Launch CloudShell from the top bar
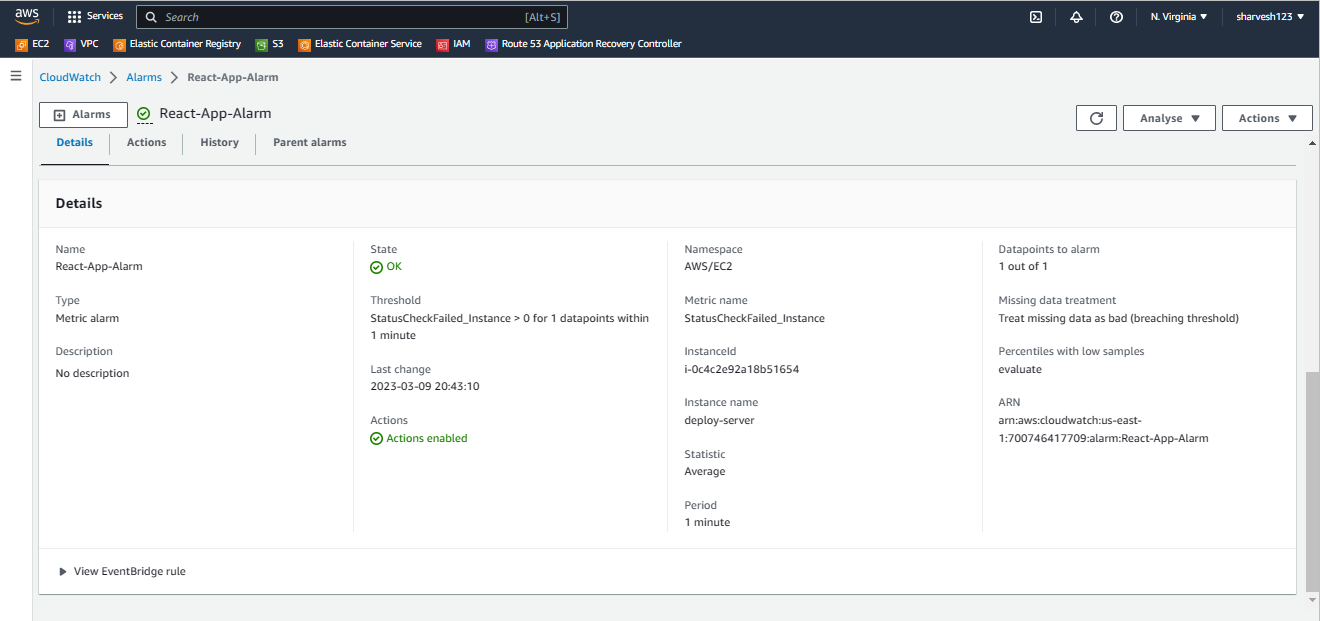 (1036, 16)
